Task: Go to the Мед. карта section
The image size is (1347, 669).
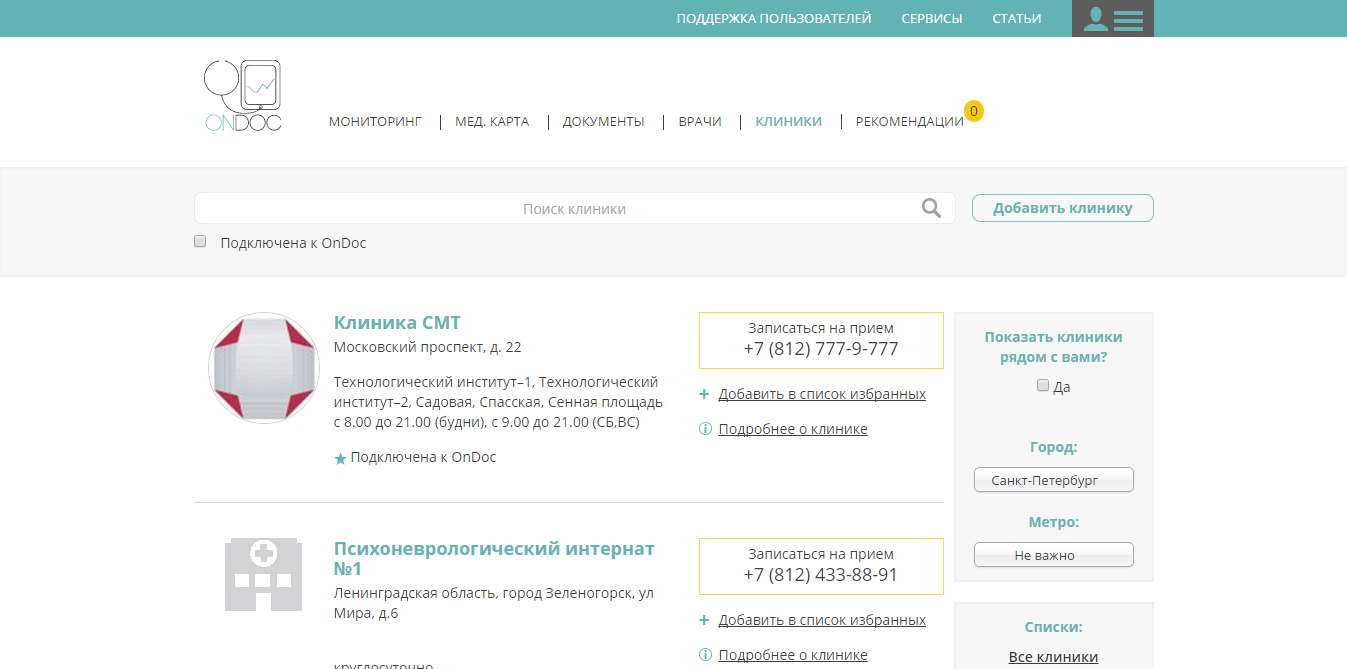Action: [492, 122]
